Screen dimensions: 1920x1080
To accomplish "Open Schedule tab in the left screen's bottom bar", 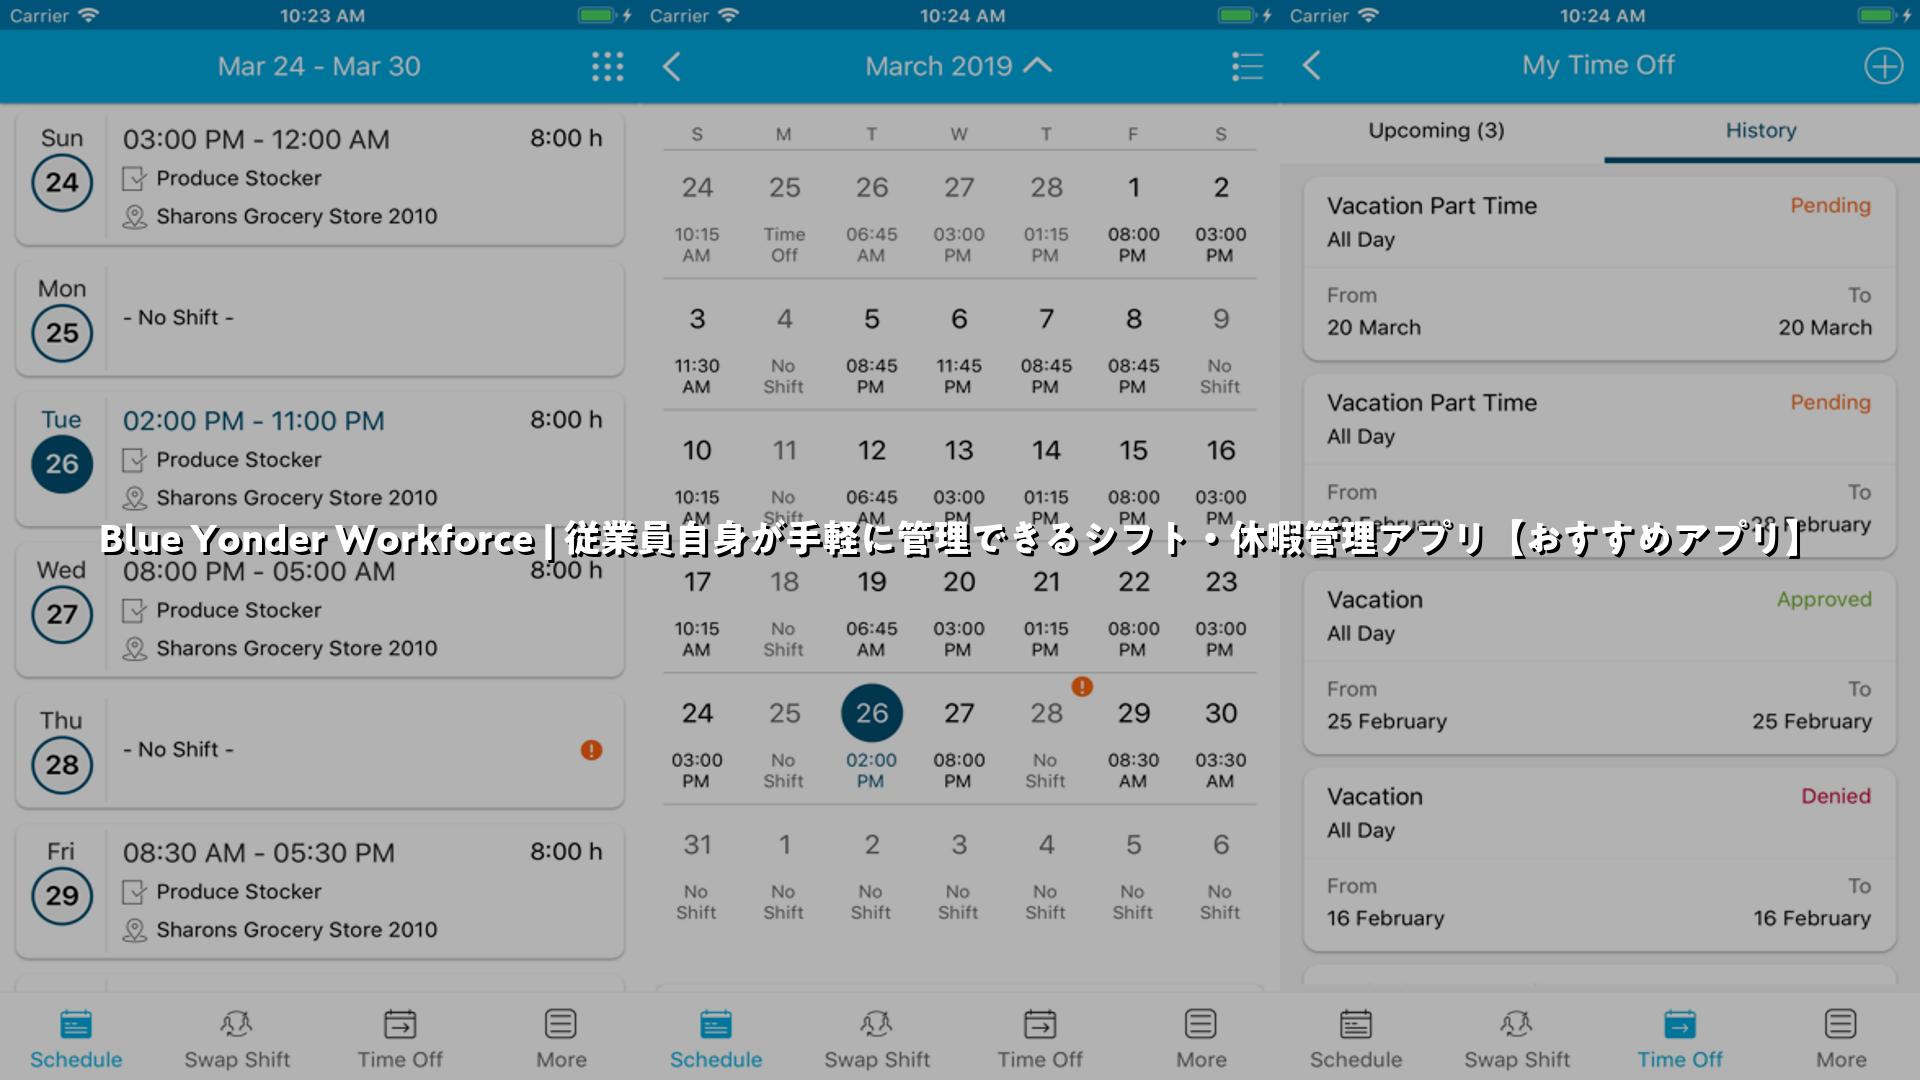I will coord(76,1040).
